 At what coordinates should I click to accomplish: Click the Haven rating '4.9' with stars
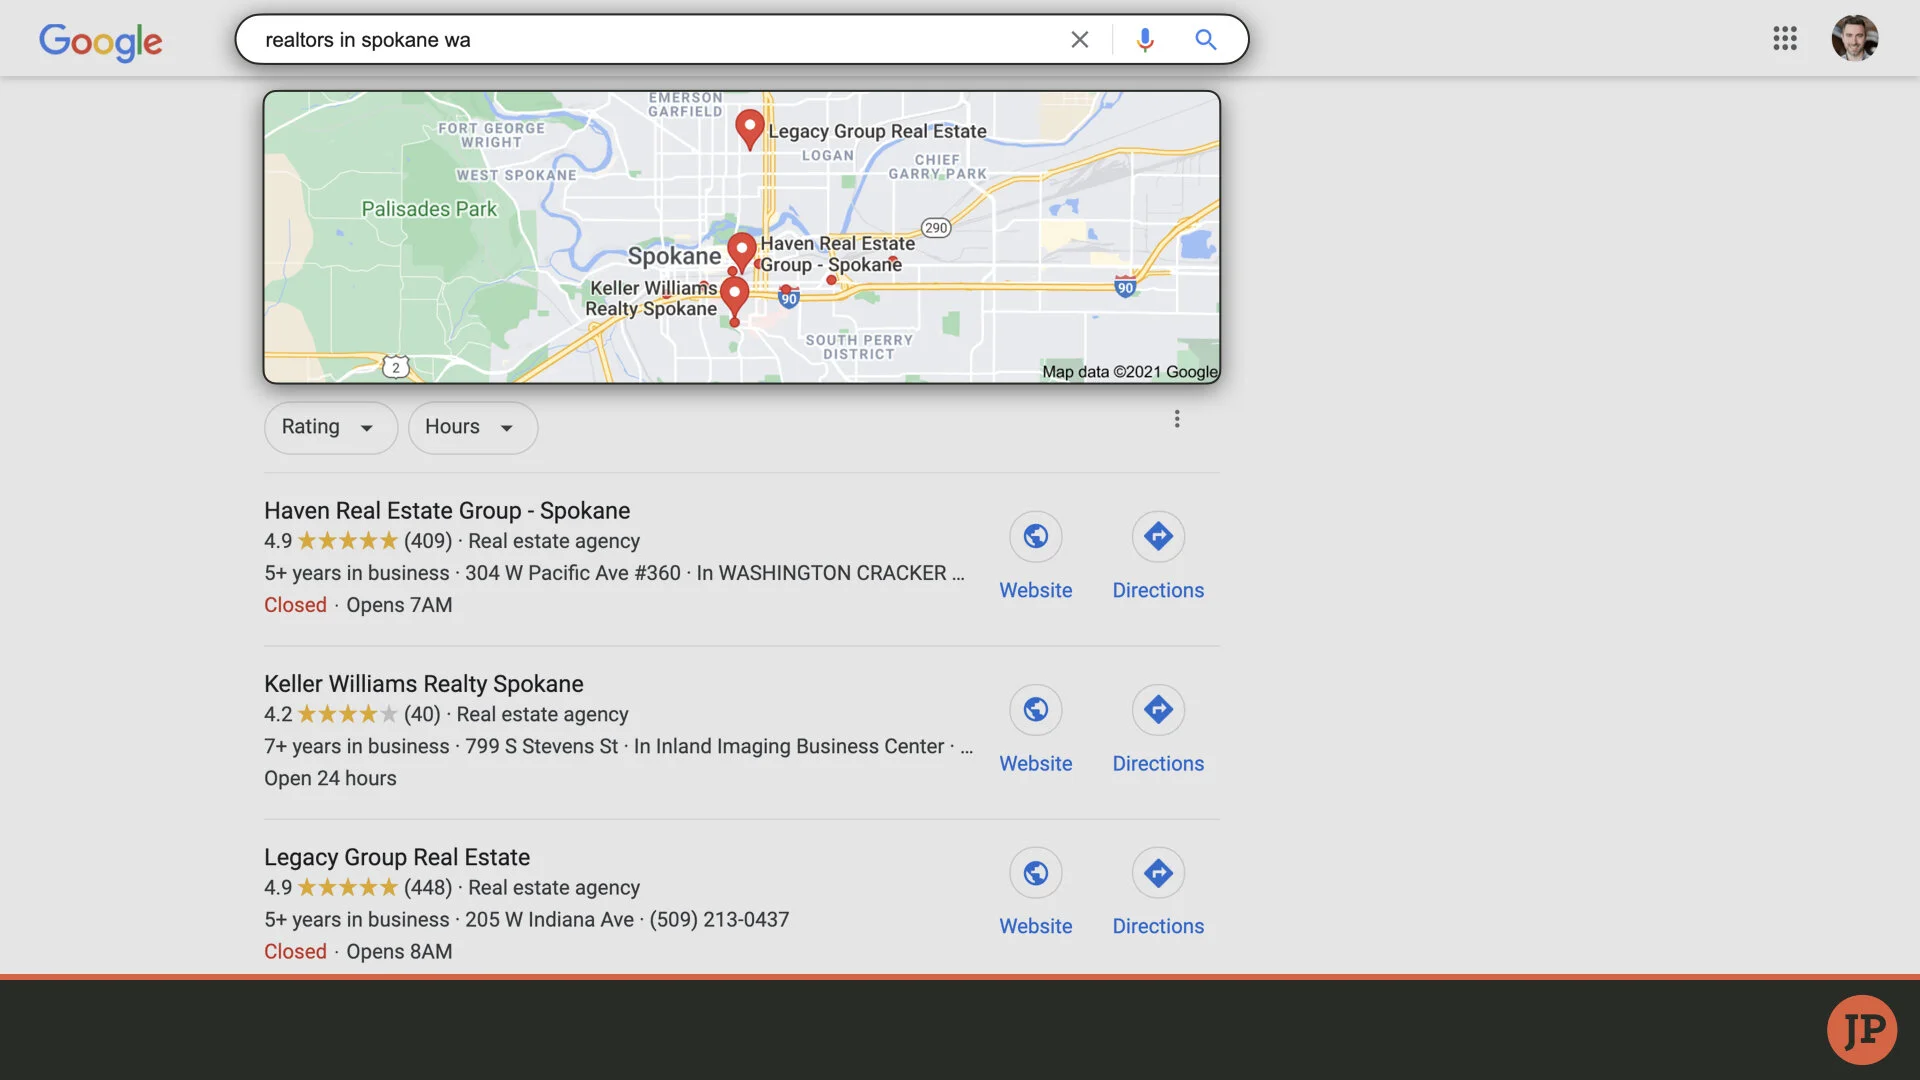point(331,541)
